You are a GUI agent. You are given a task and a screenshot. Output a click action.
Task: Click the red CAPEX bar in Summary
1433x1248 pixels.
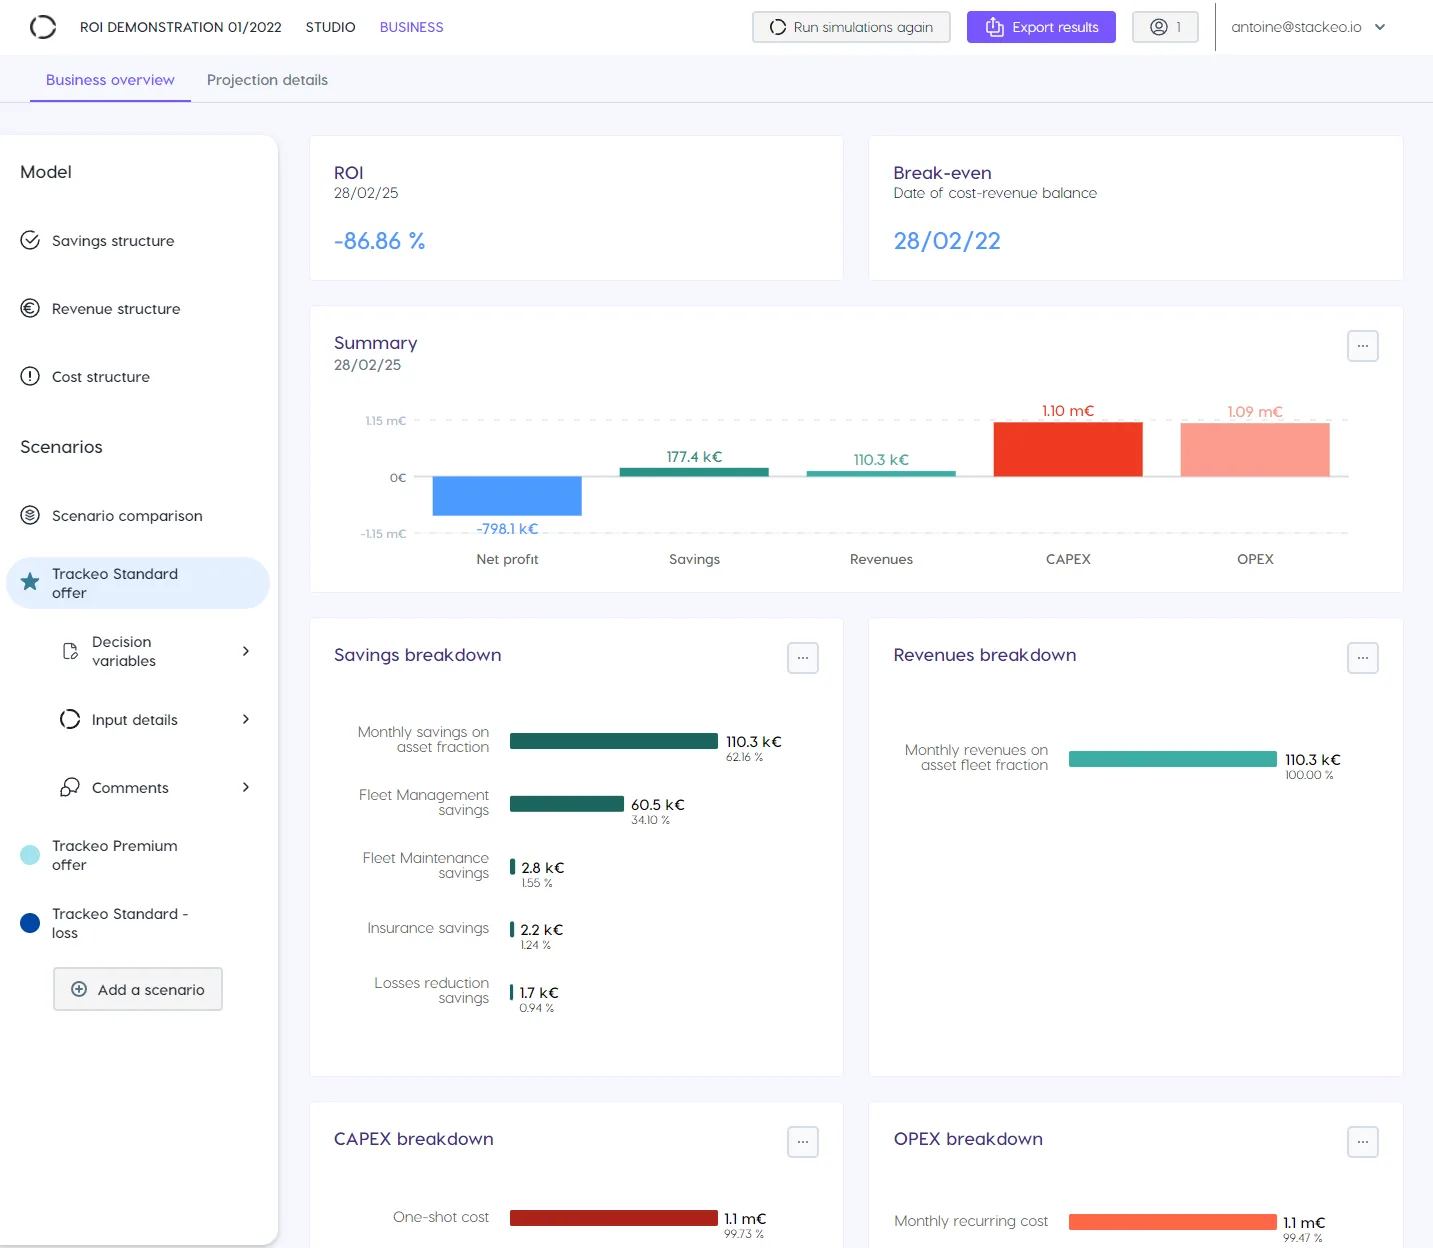coord(1068,449)
